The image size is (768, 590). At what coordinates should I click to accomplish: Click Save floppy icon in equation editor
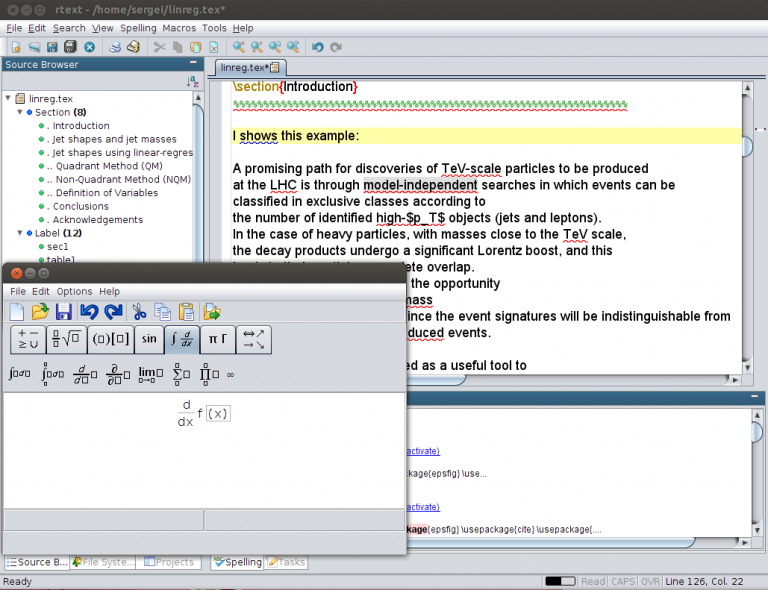(64, 311)
